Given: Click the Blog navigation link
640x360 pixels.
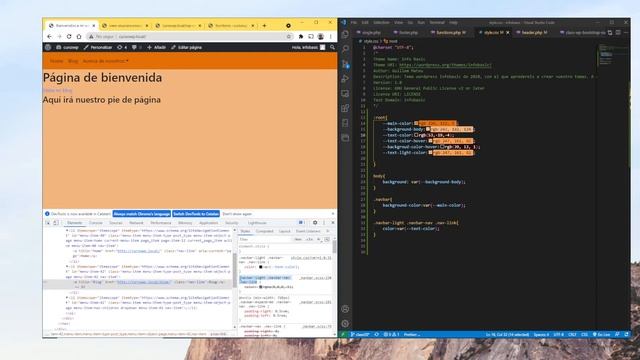Looking at the screenshot, I should [73, 61].
